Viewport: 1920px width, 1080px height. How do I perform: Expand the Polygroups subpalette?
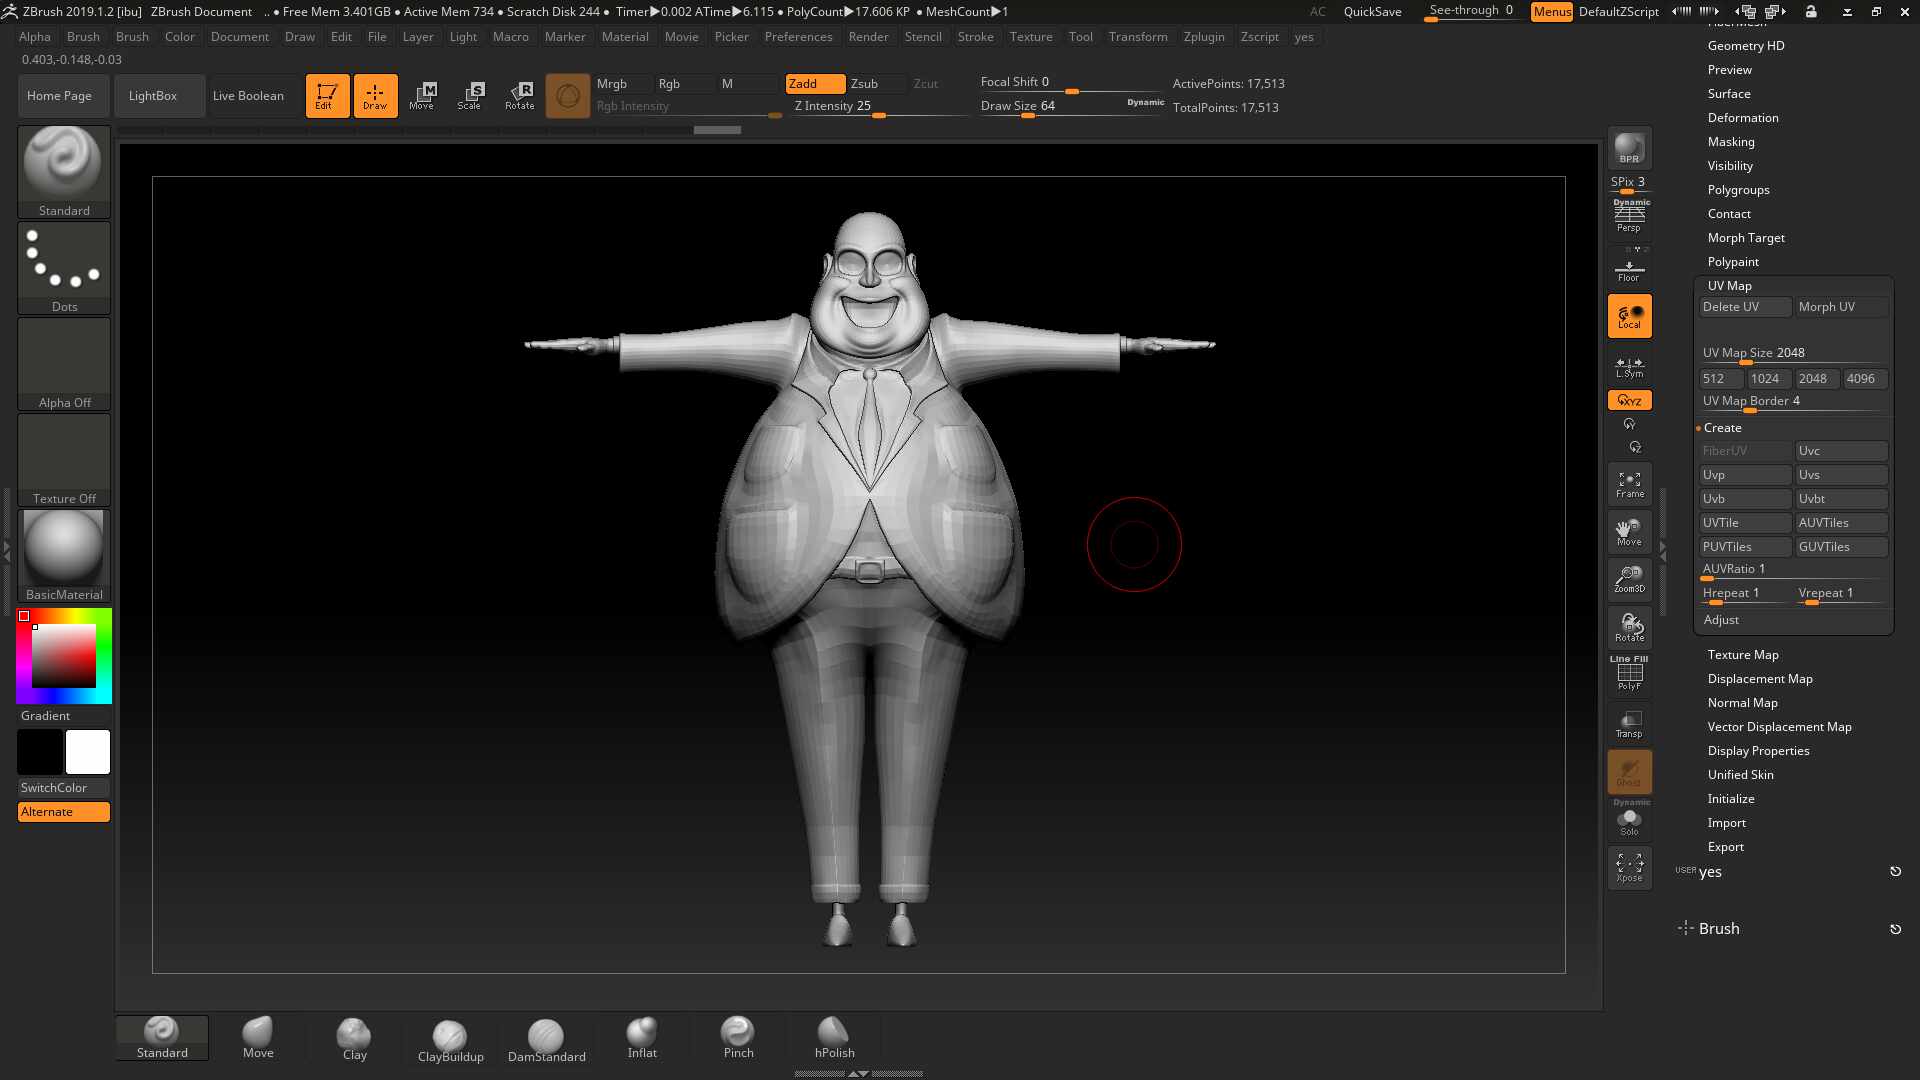pyautogui.click(x=1738, y=190)
